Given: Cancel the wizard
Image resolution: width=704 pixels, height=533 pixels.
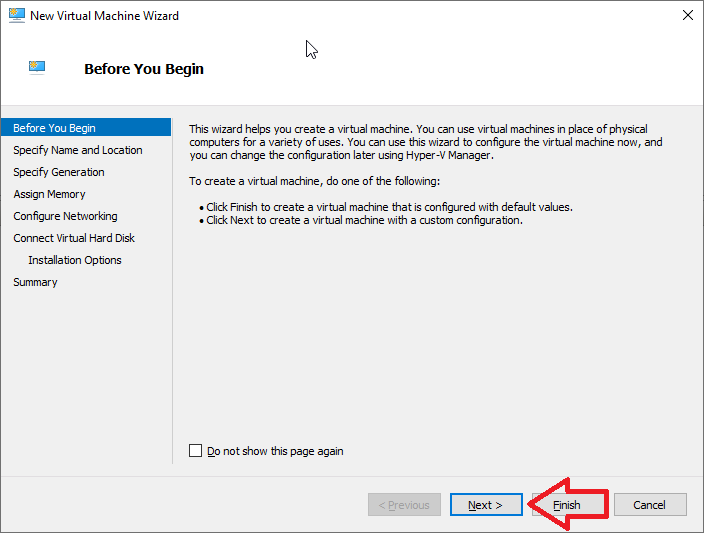Looking at the screenshot, I should tap(650, 505).
